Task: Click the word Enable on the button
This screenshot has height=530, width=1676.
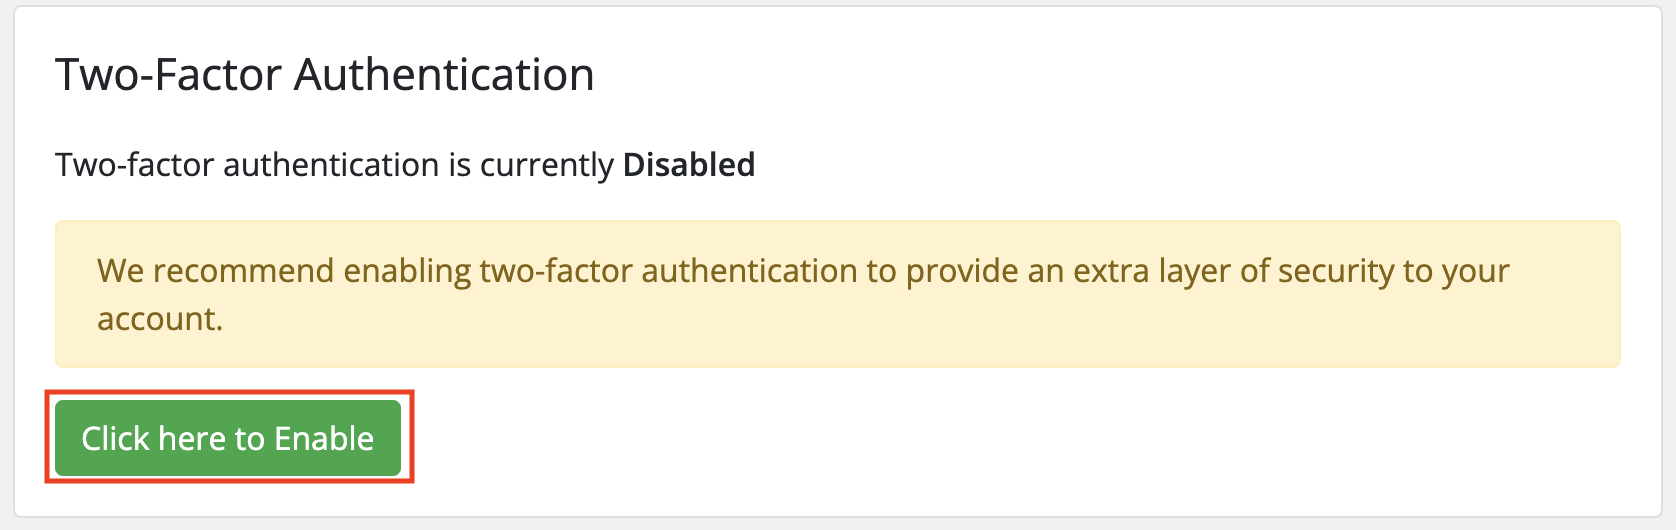Action: (x=324, y=438)
